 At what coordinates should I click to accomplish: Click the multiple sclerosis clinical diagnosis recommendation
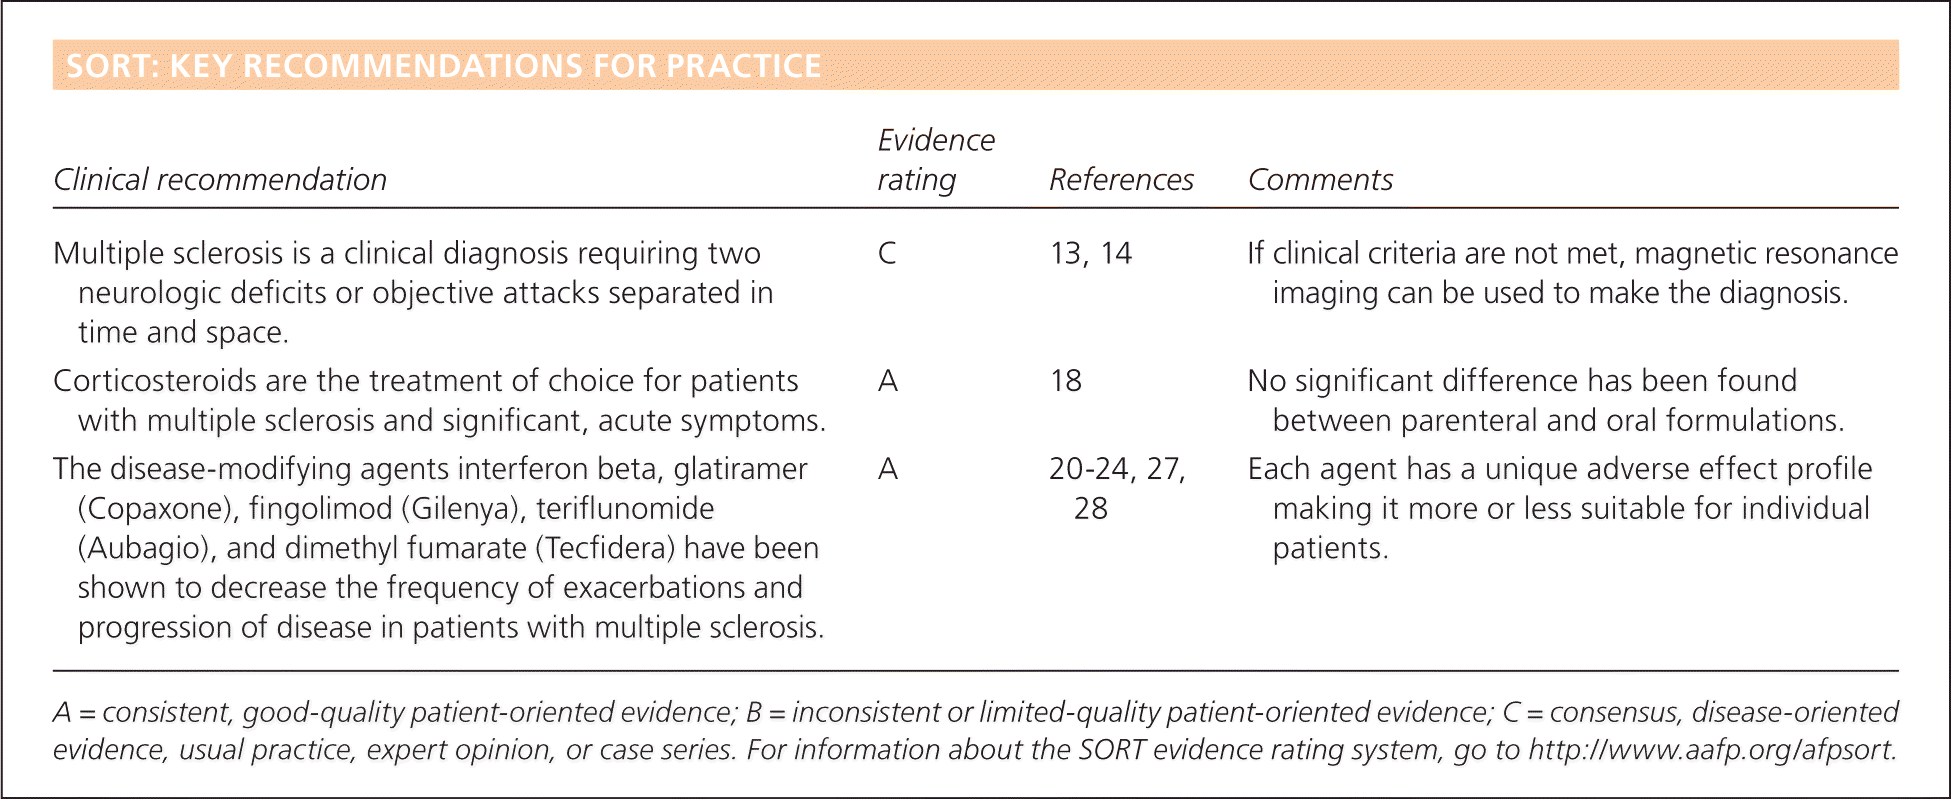(x=413, y=292)
